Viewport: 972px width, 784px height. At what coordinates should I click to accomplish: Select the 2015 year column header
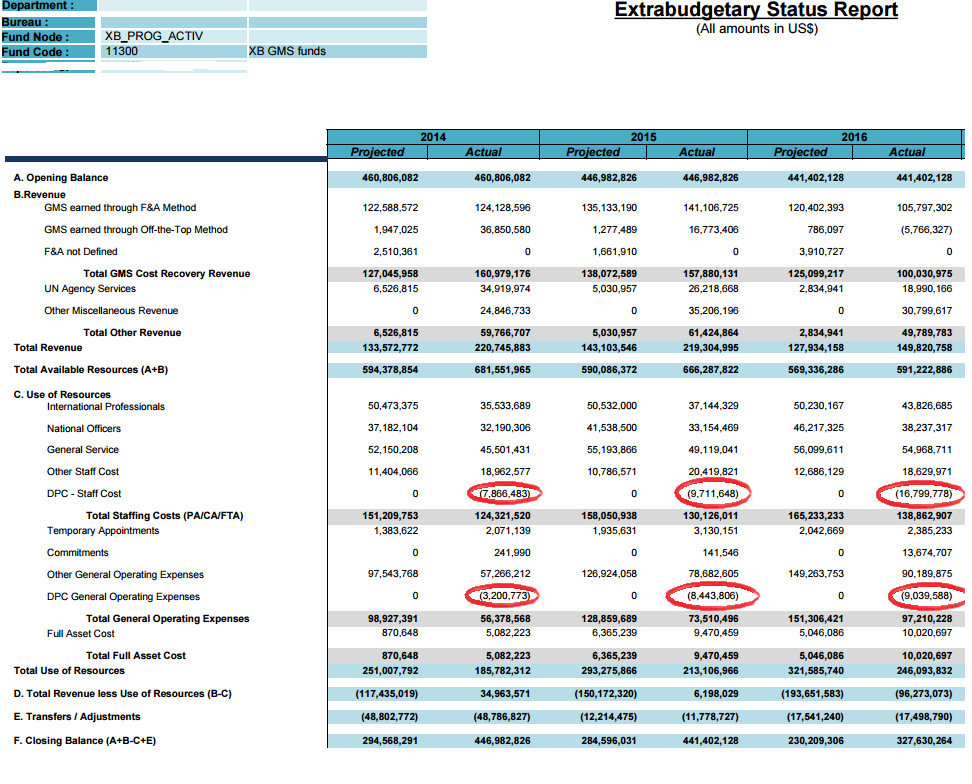pyautogui.click(x=643, y=137)
